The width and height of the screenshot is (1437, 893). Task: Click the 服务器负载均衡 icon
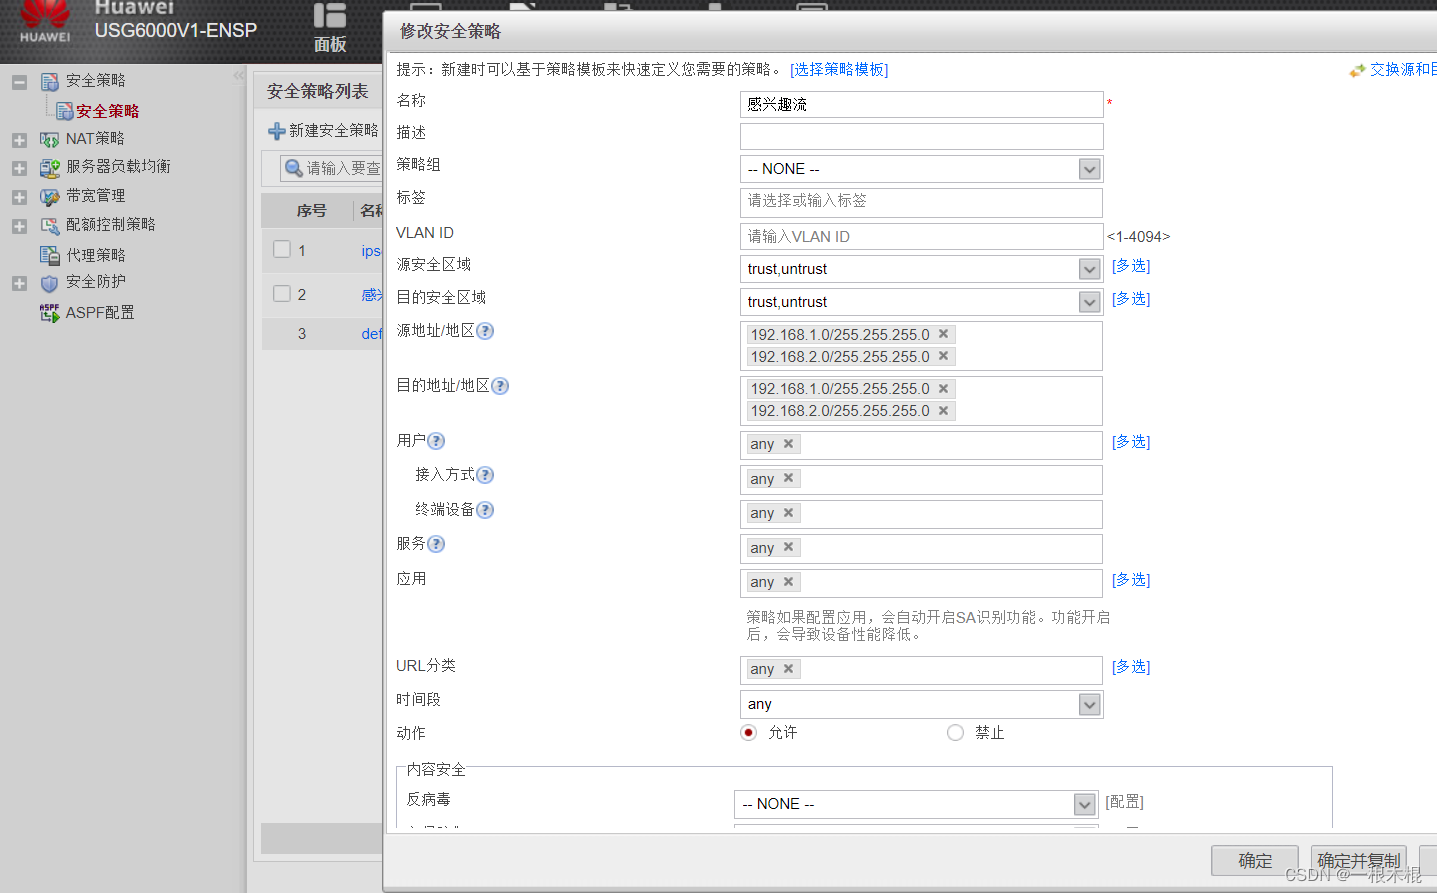(50, 167)
